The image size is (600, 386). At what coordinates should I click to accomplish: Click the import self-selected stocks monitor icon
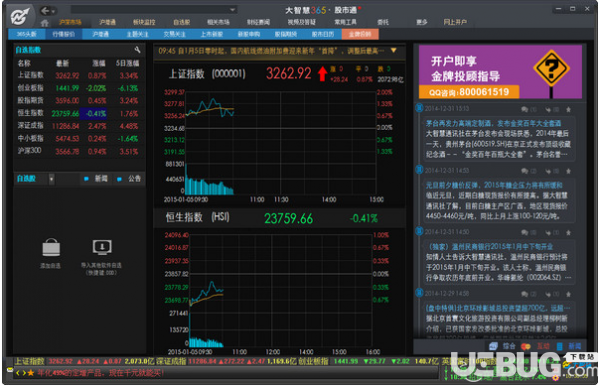click(102, 247)
